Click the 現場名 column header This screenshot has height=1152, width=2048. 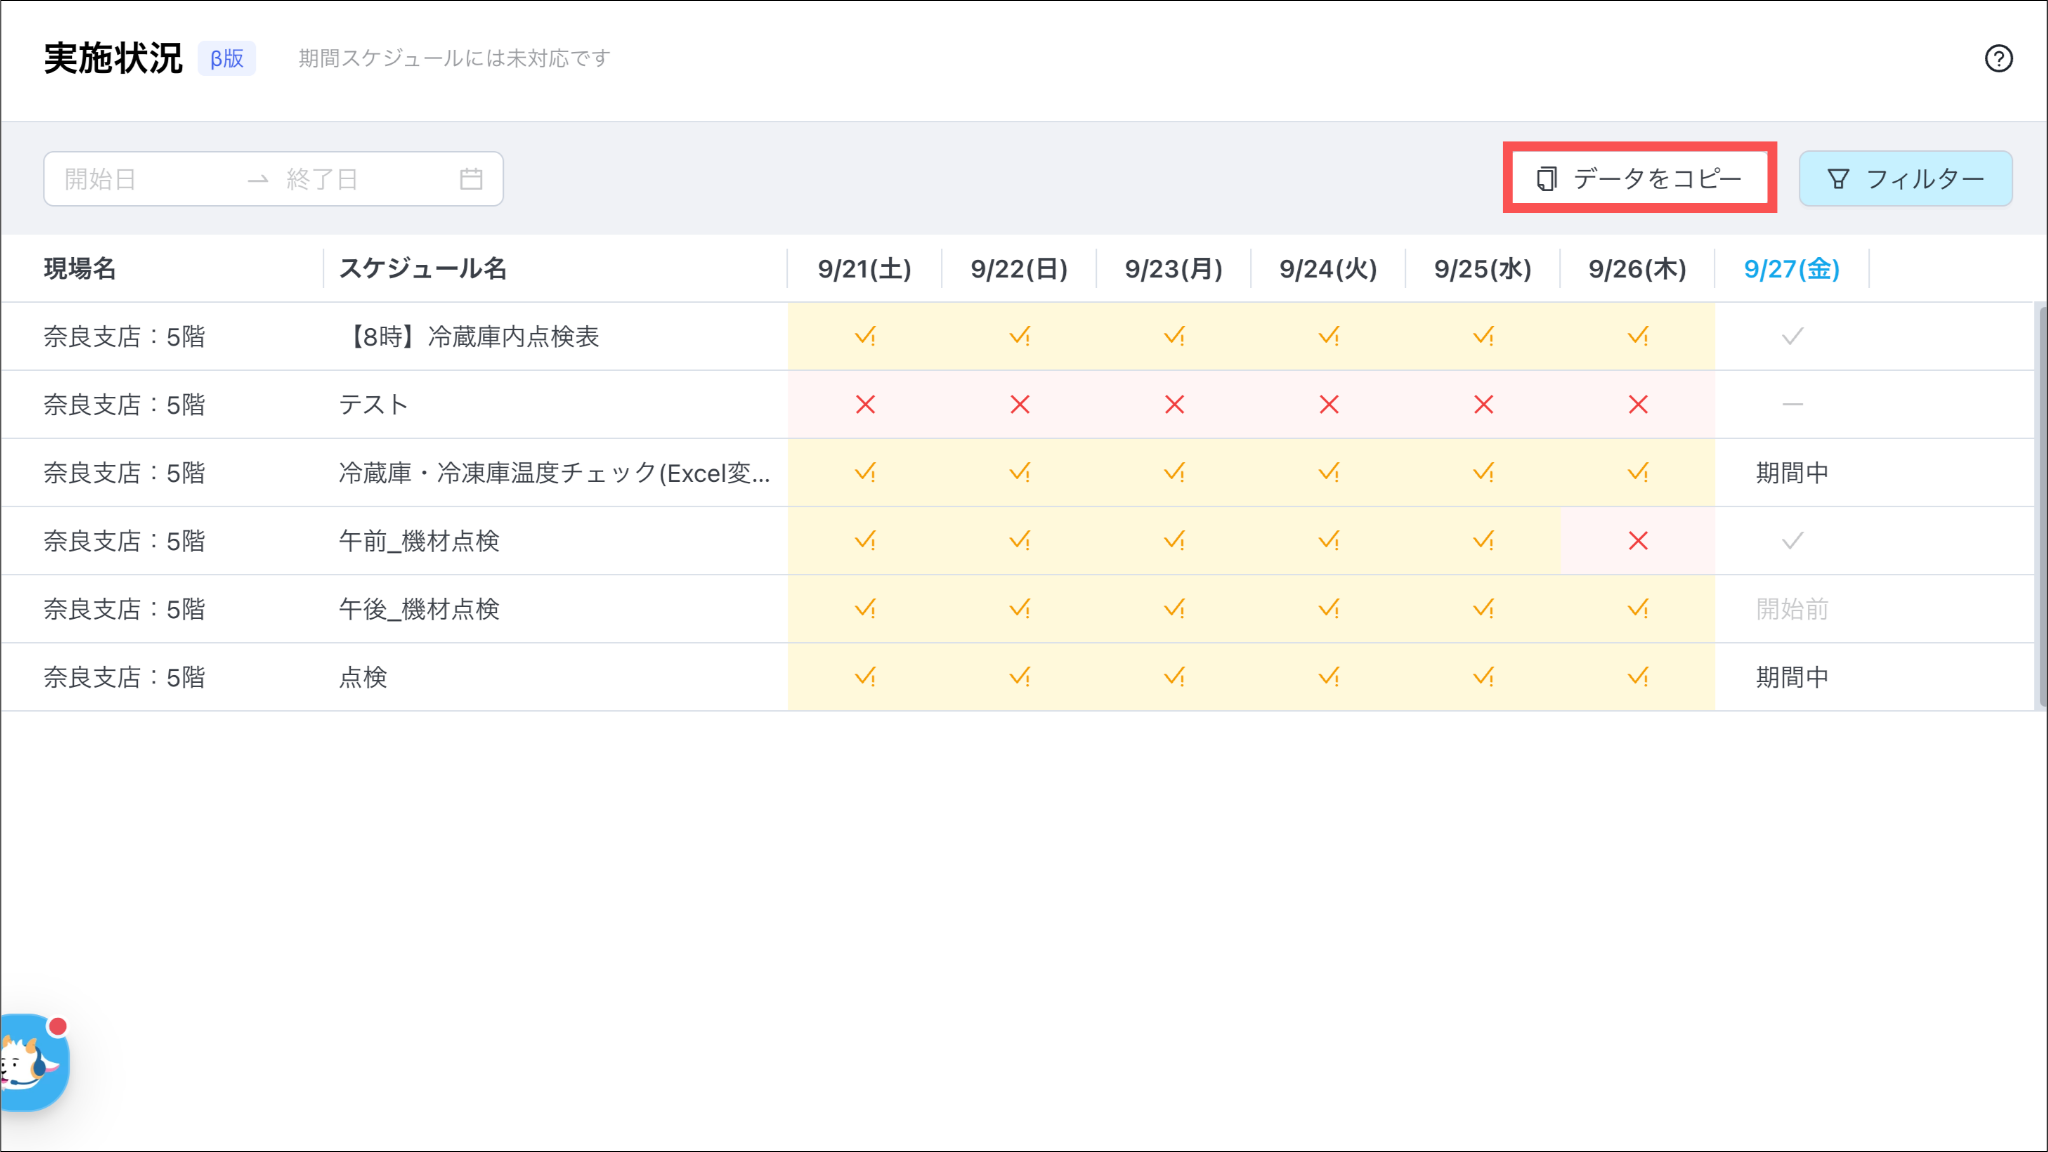click(80, 269)
